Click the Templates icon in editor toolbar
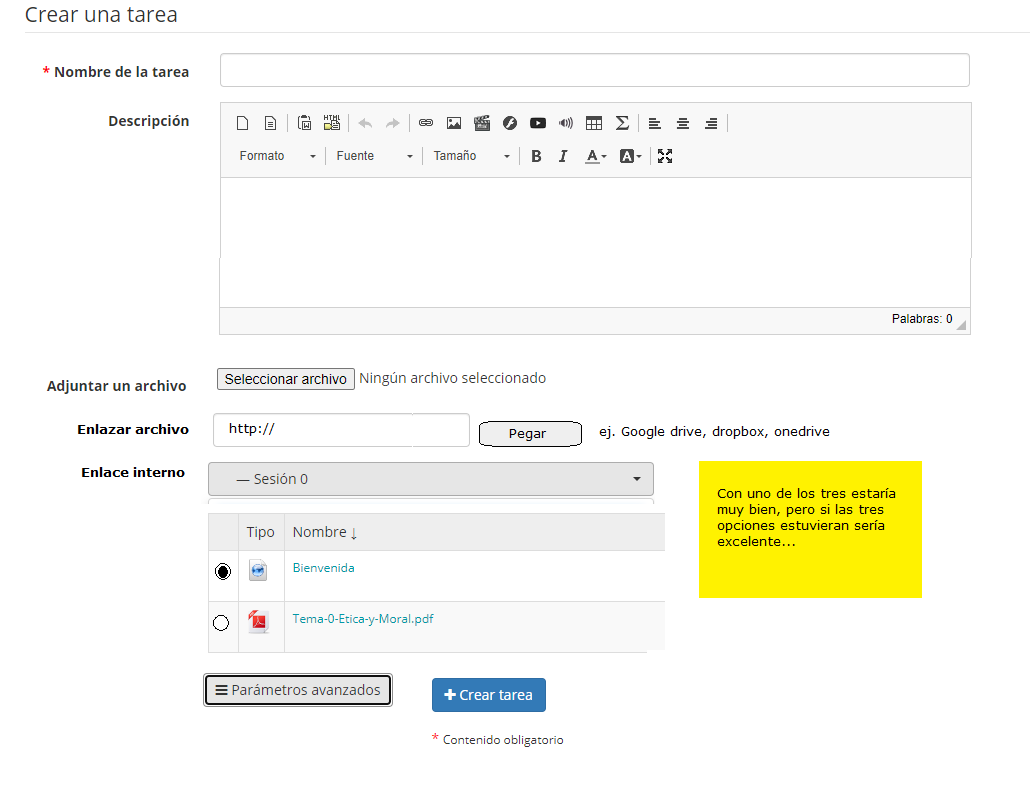This screenshot has width=1030, height=790. [x=270, y=123]
